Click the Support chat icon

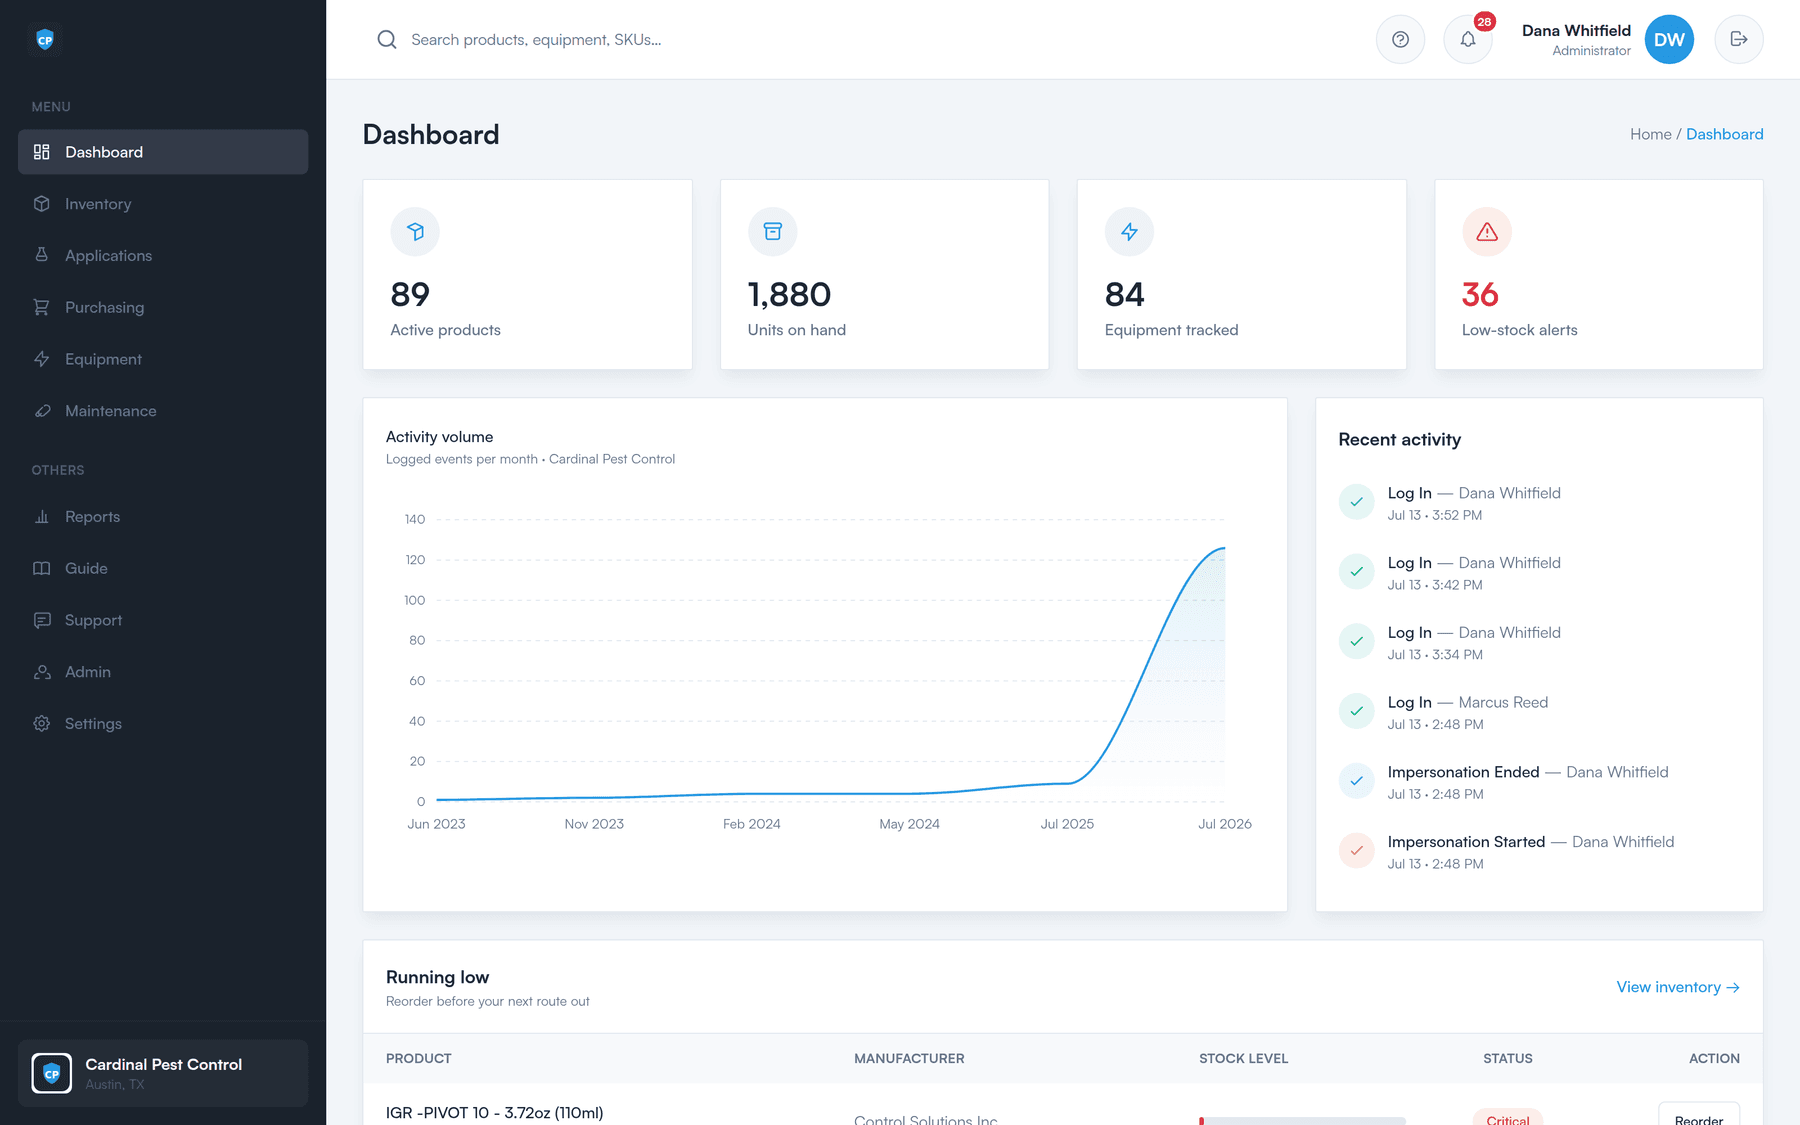pos(41,620)
